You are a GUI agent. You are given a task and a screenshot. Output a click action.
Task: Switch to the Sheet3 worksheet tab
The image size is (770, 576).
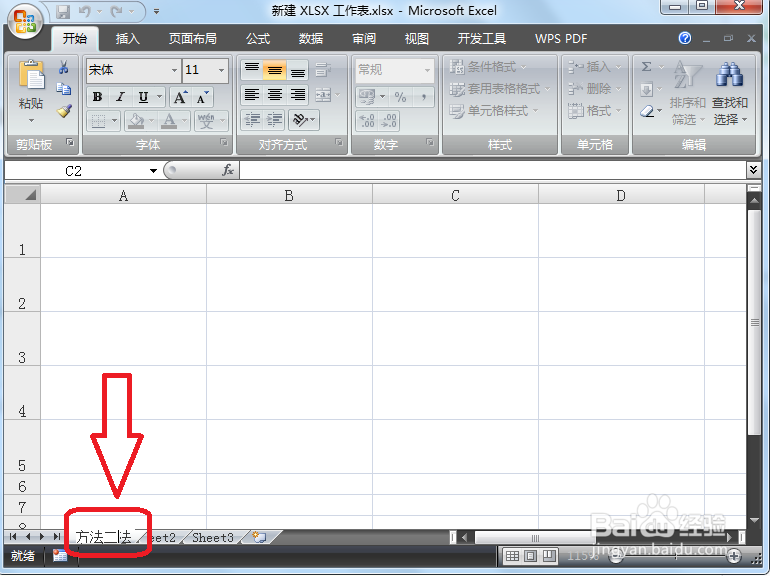213,537
